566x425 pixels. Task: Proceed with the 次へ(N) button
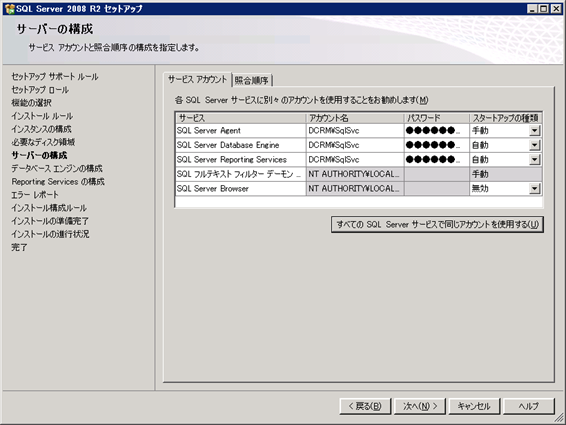(420, 406)
